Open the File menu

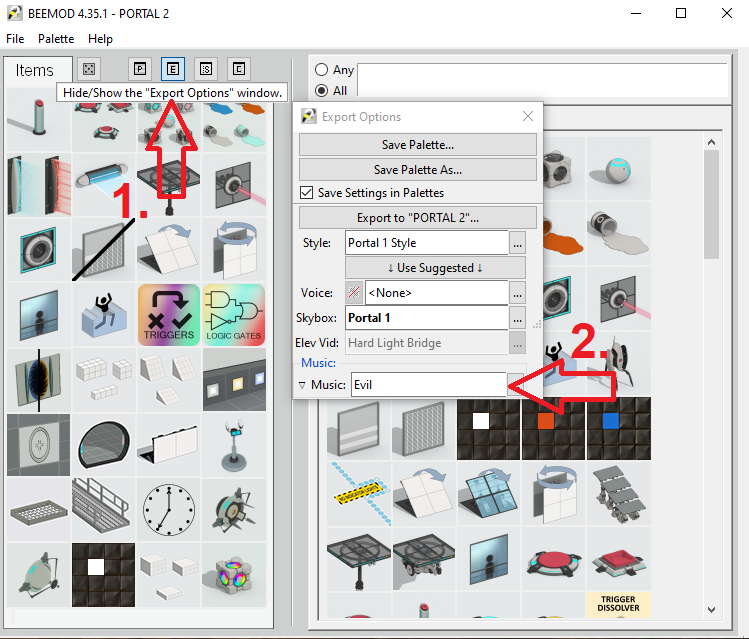coord(15,39)
